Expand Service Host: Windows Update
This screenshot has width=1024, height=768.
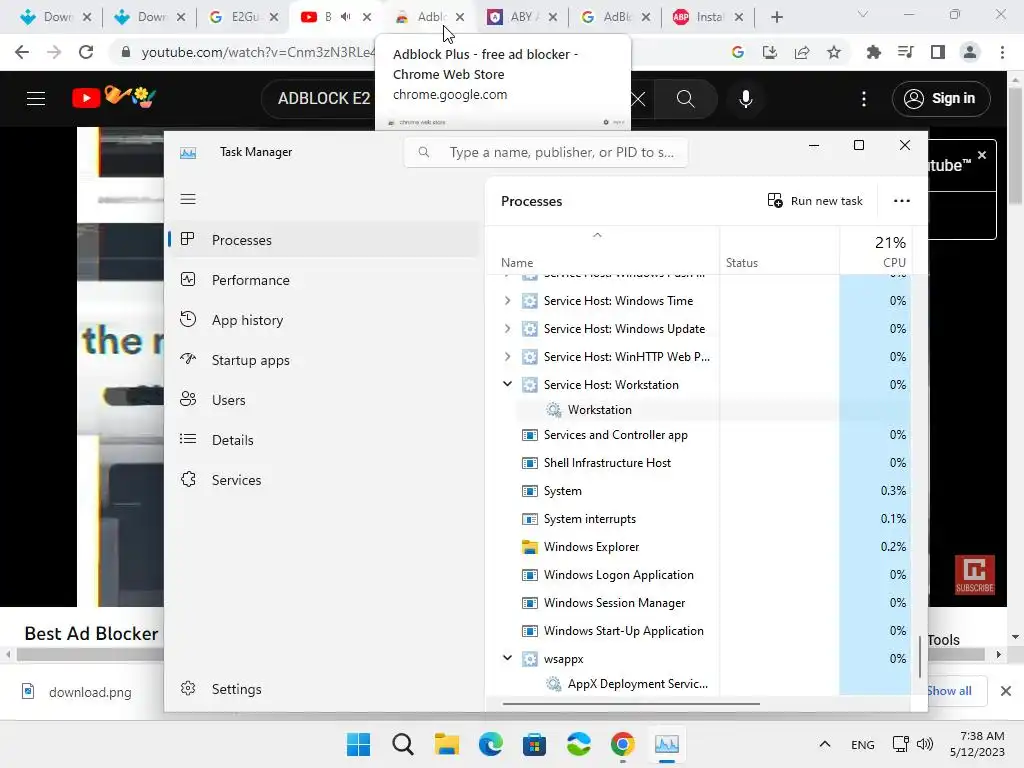507,328
